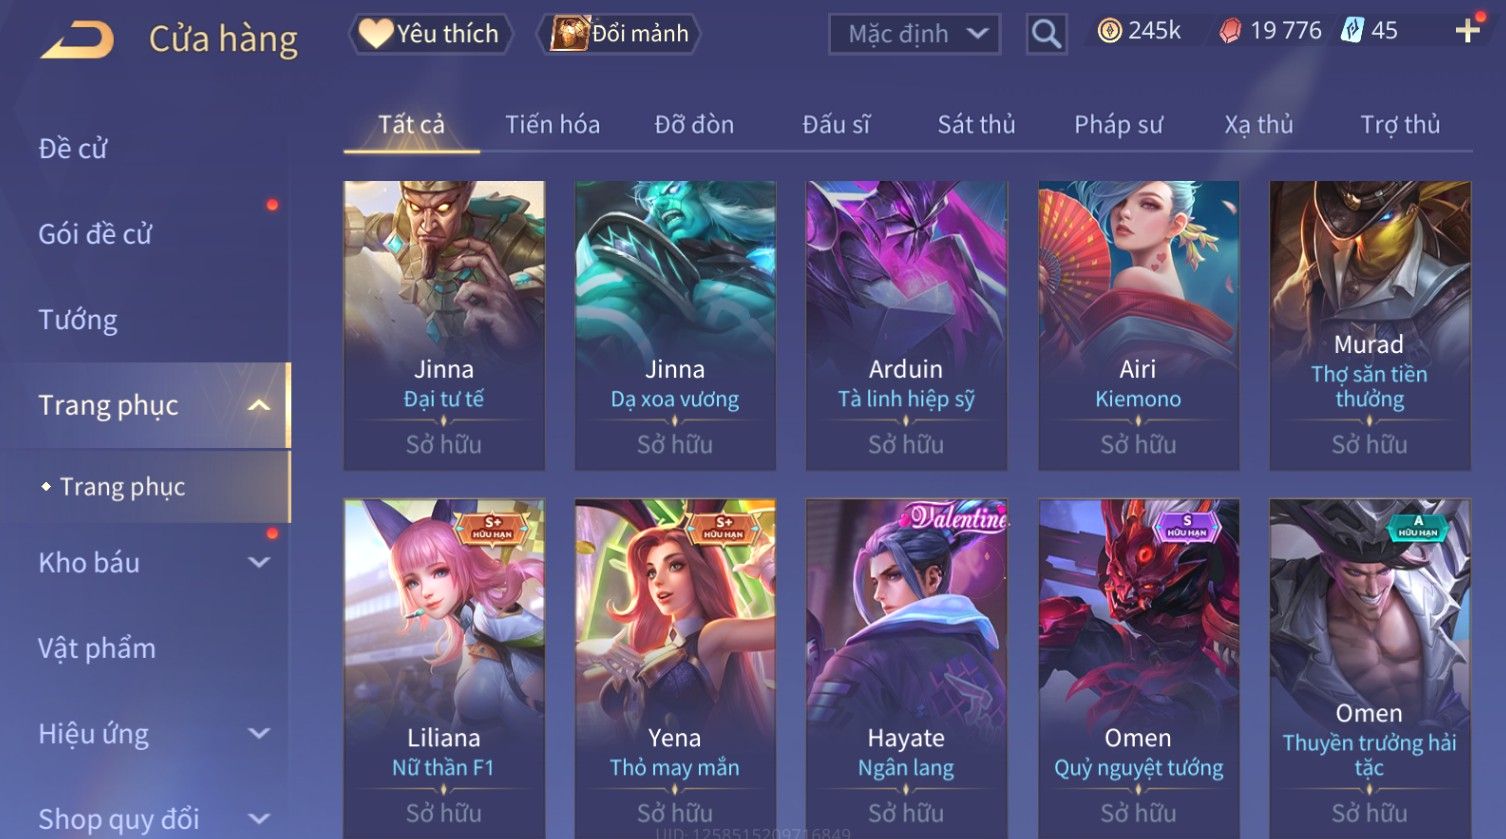
Task: Open Gói đề cử in sidebar
Action: tap(95, 234)
